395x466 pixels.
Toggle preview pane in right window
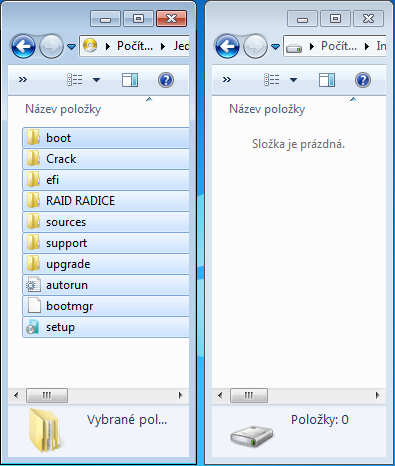coord(327,80)
